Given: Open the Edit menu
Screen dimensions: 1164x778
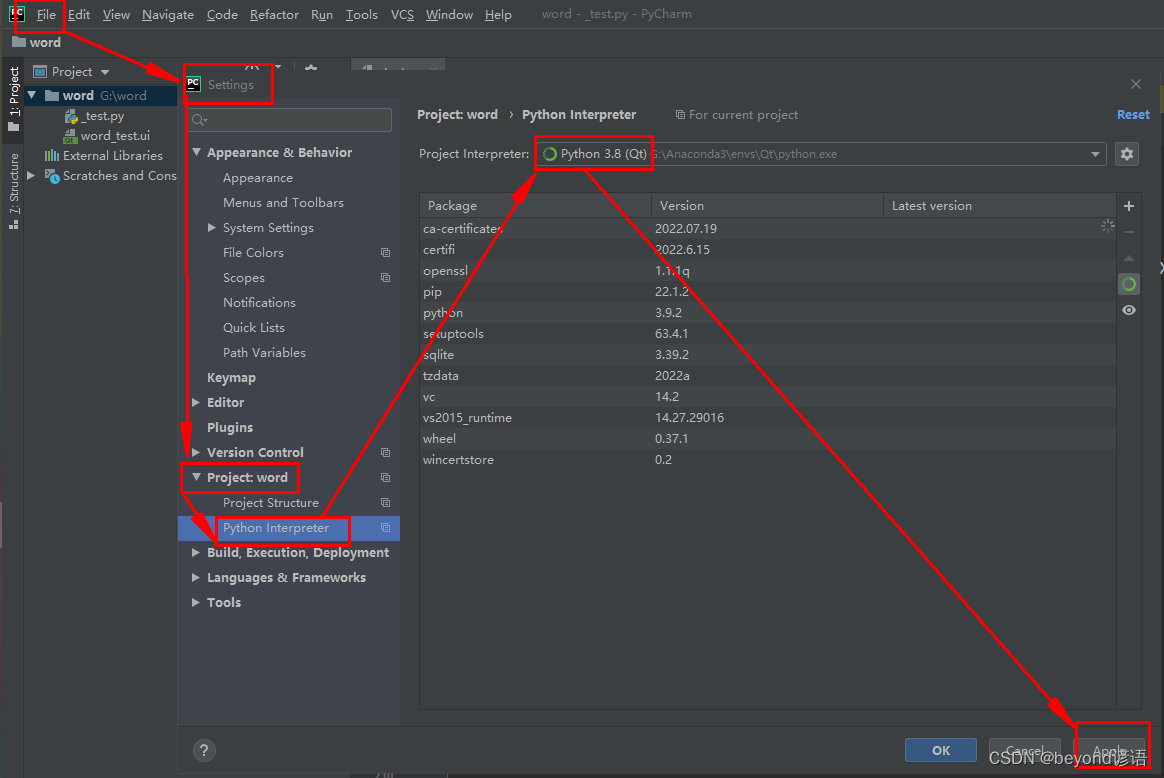Looking at the screenshot, I should pyautogui.click(x=79, y=14).
